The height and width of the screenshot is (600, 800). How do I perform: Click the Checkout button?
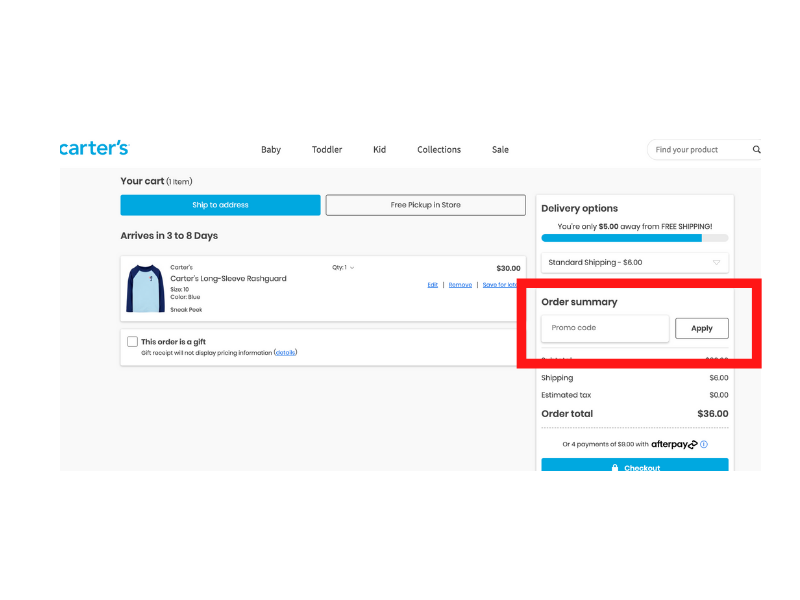pyautogui.click(x=635, y=465)
